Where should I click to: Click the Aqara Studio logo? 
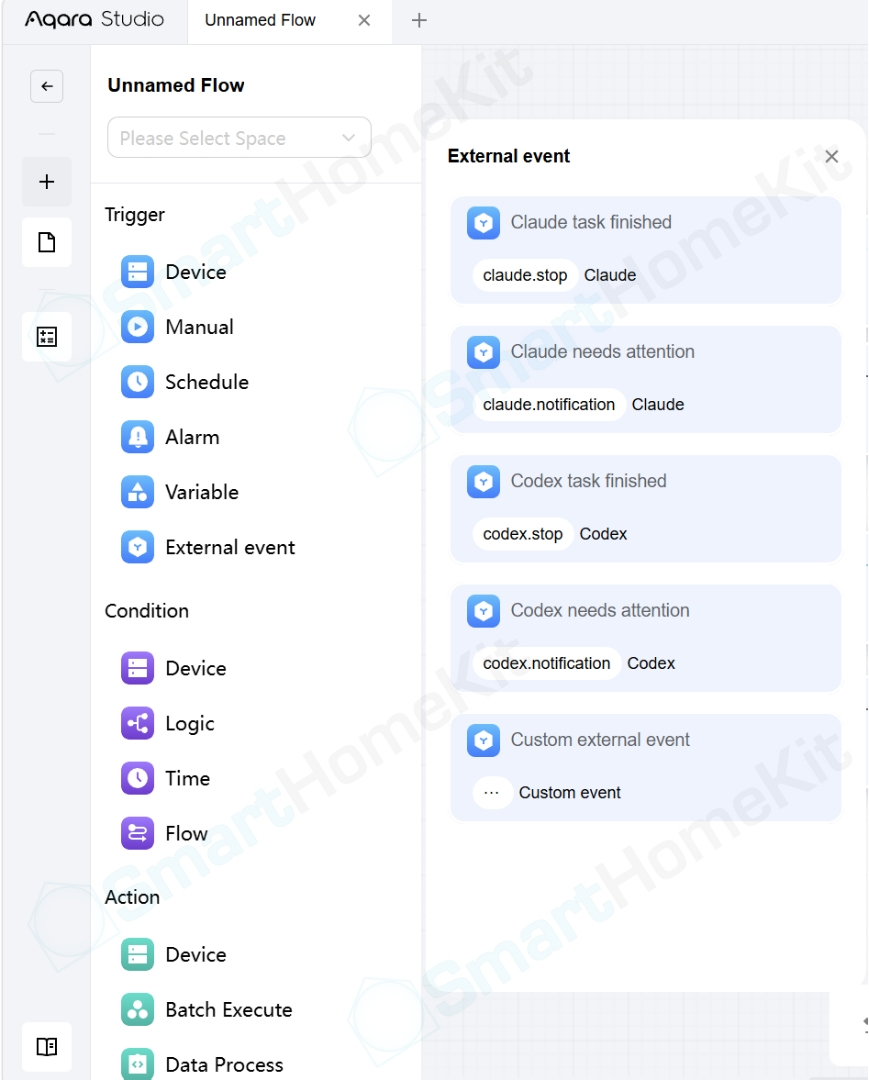[94, 19]
